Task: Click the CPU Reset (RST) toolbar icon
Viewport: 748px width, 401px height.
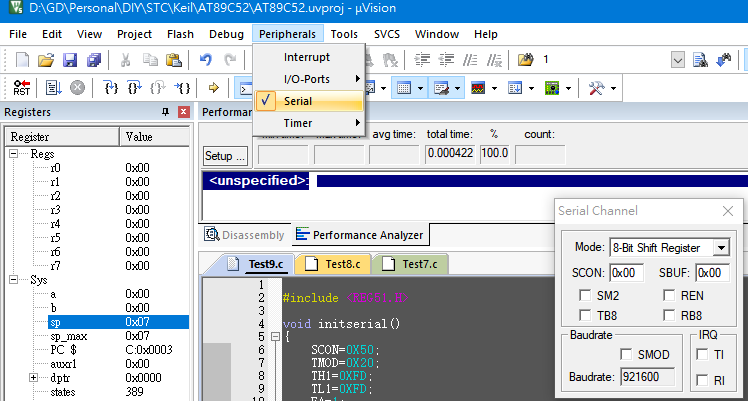Action: pyautogui.click(x=21, y=88)
